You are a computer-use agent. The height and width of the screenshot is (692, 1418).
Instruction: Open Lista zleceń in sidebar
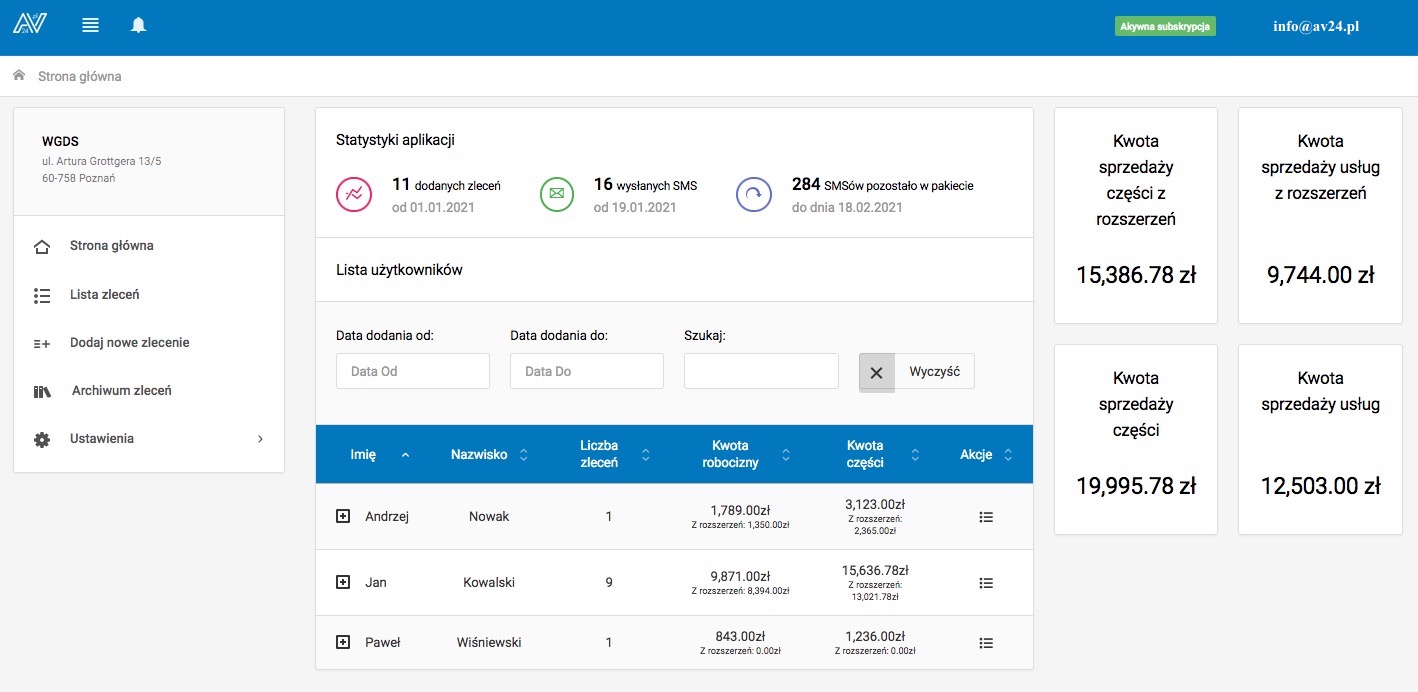[x=104, y=295]
